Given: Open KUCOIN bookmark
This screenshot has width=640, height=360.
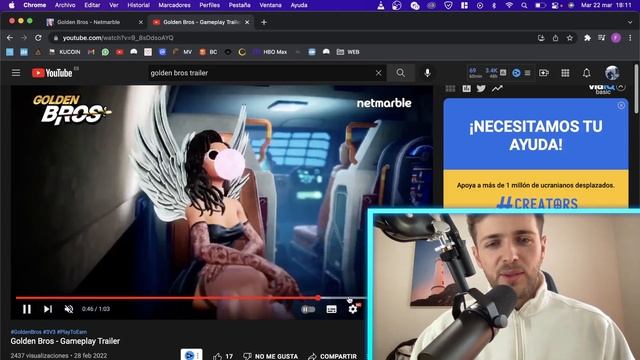Looking at the screenshot, I should 64,52.
